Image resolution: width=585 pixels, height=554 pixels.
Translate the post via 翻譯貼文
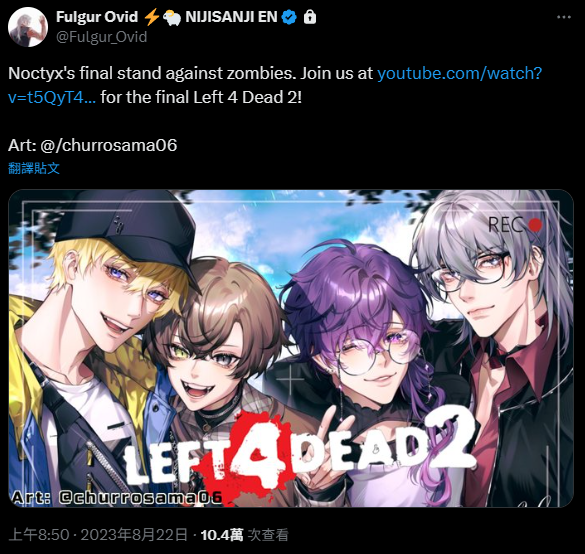pyautogui.click(x=34, y=168)
